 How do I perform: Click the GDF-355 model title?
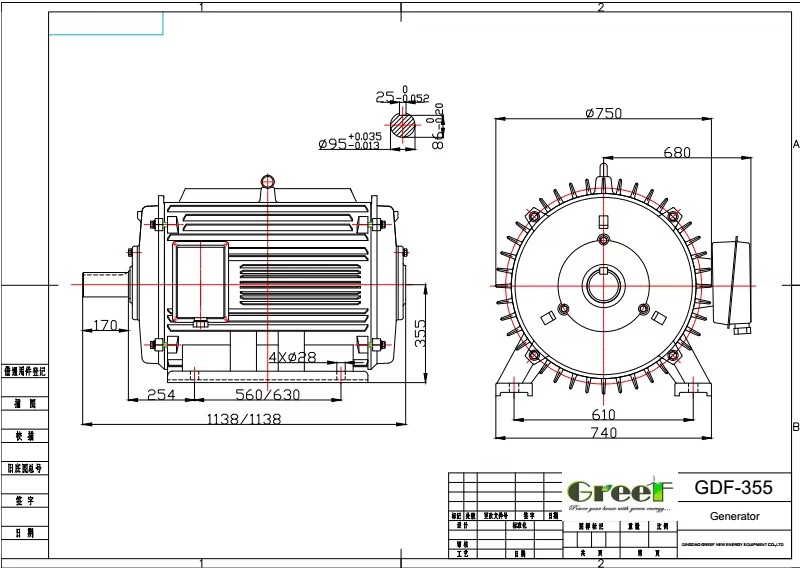(733, 487)
